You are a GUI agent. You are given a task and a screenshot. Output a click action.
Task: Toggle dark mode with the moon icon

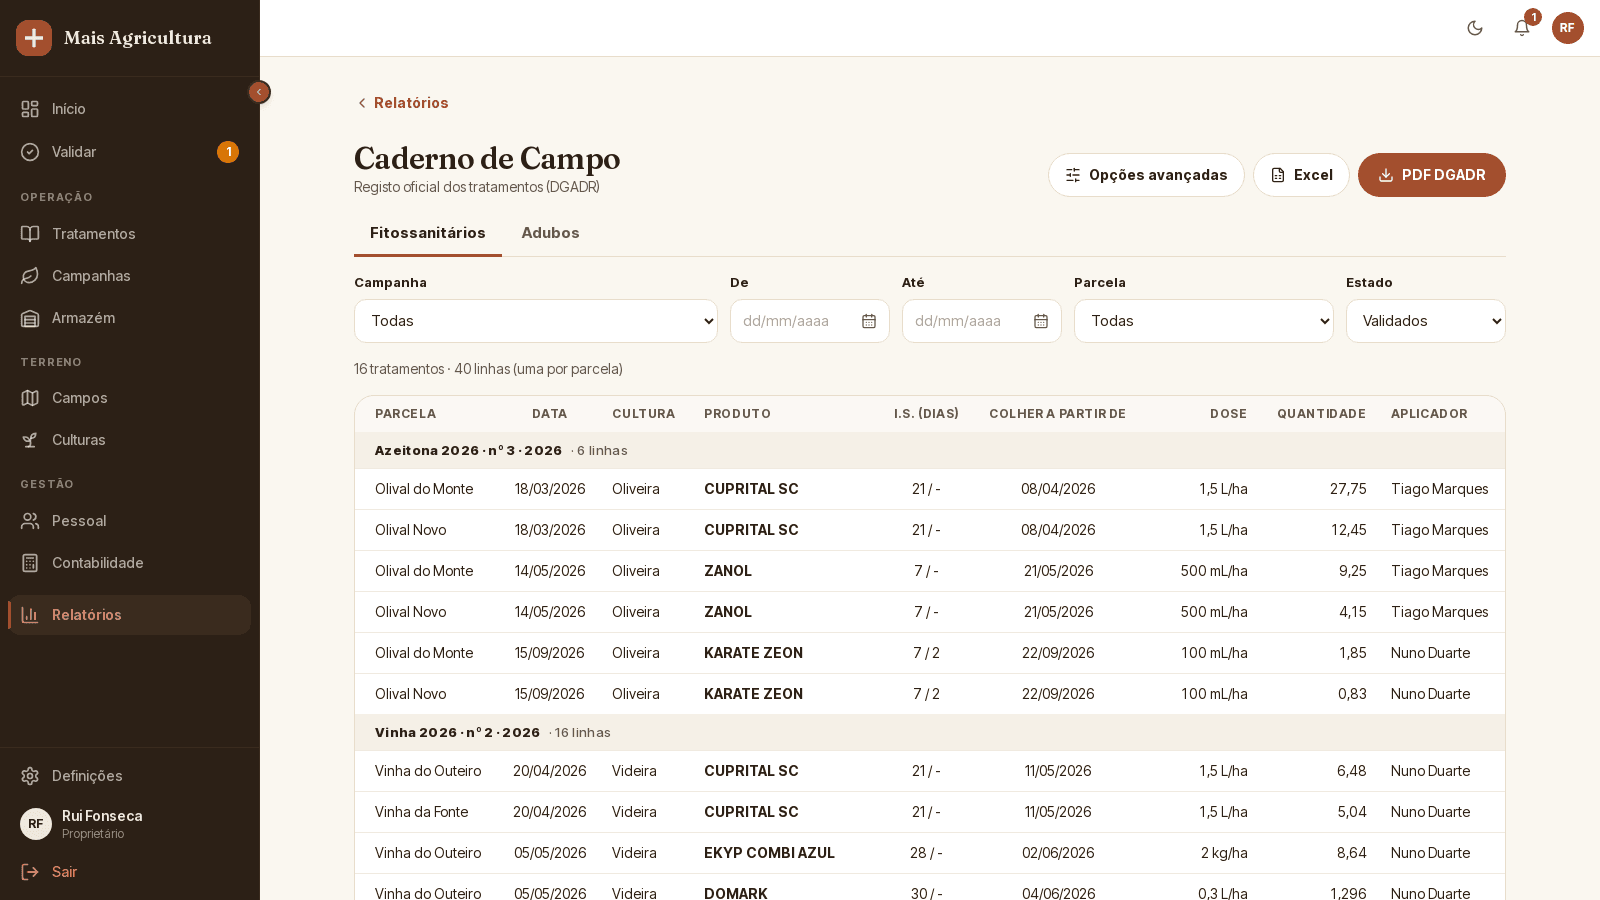tap(1475, 28)
